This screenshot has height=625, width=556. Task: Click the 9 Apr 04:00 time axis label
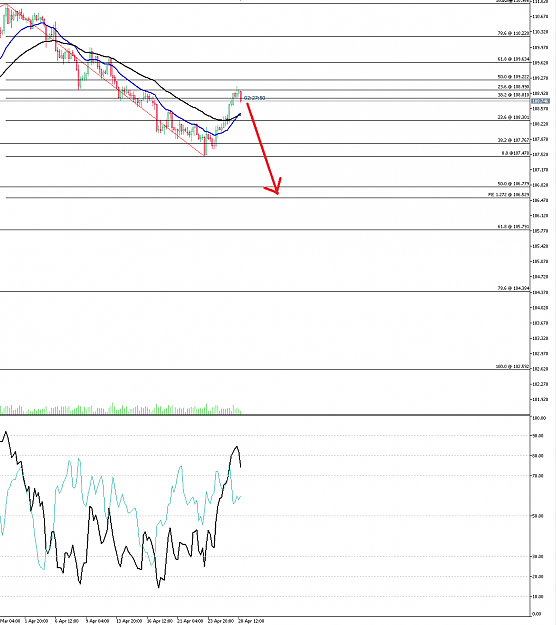tap(97, 621)
